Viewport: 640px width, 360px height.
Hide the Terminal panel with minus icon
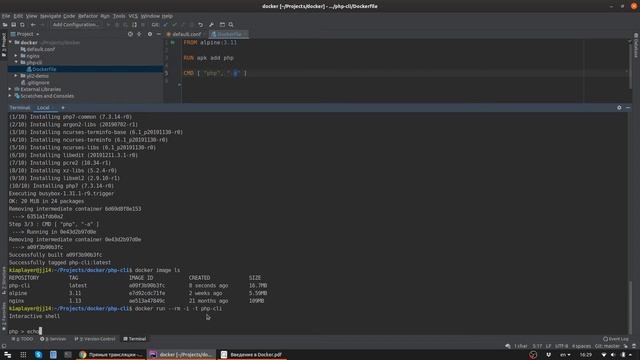(x=628, y=108)
